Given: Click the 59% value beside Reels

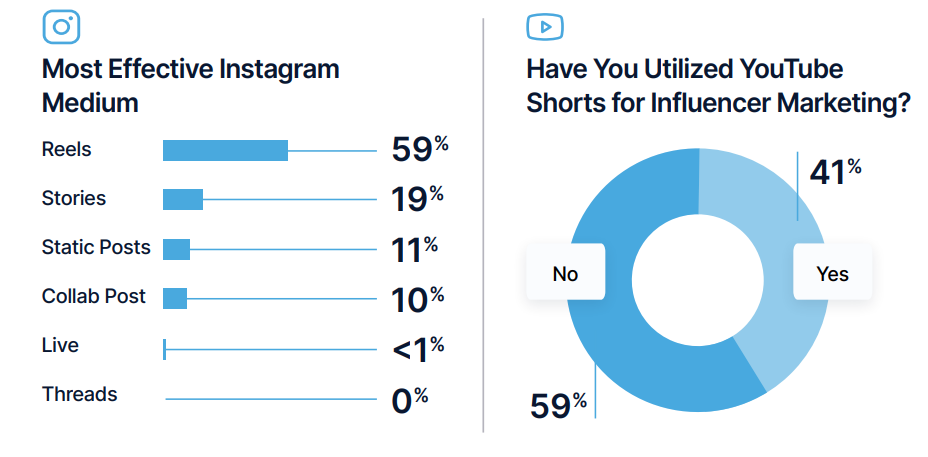Looking at the screenshot, I should pos(419,149).
